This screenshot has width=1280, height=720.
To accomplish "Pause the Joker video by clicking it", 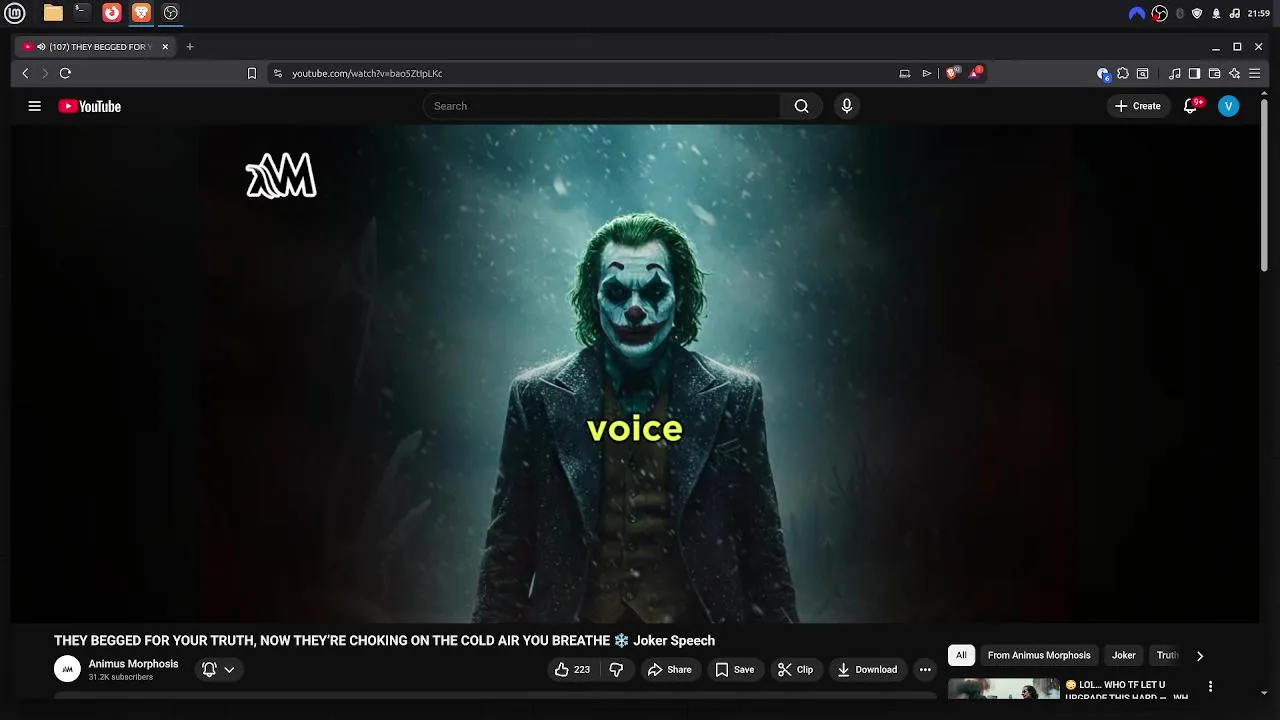I will pyautogui.click(x=635, y=373).
